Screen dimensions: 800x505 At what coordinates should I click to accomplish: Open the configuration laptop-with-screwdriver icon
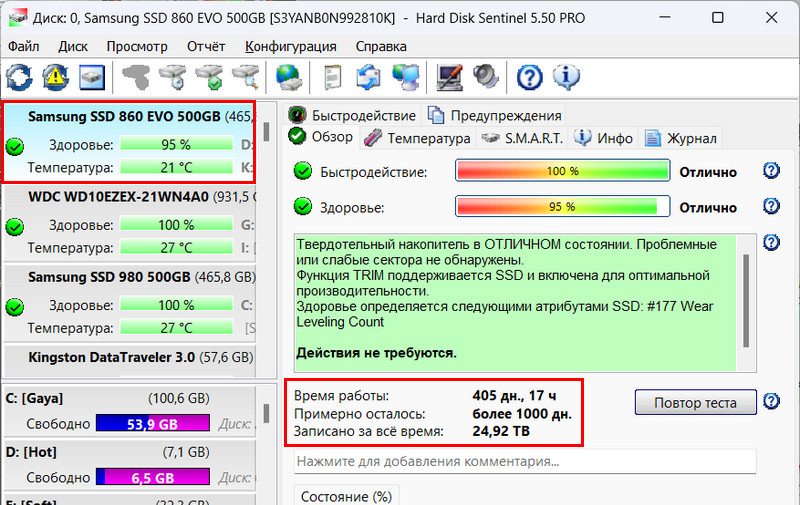tap(449, 78)
